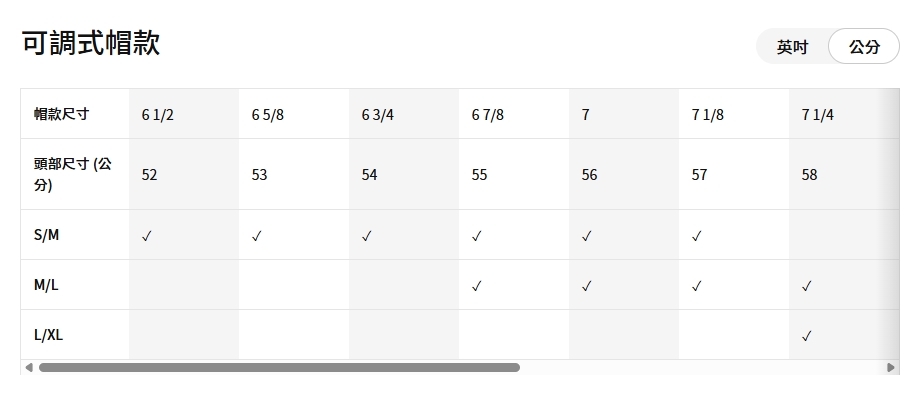
Task: Click the S/M checkmark under size 53
Action: tap(257, 237)
